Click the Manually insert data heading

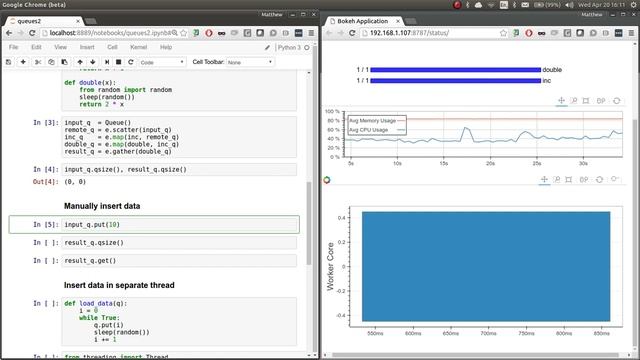tap(102, 206)
